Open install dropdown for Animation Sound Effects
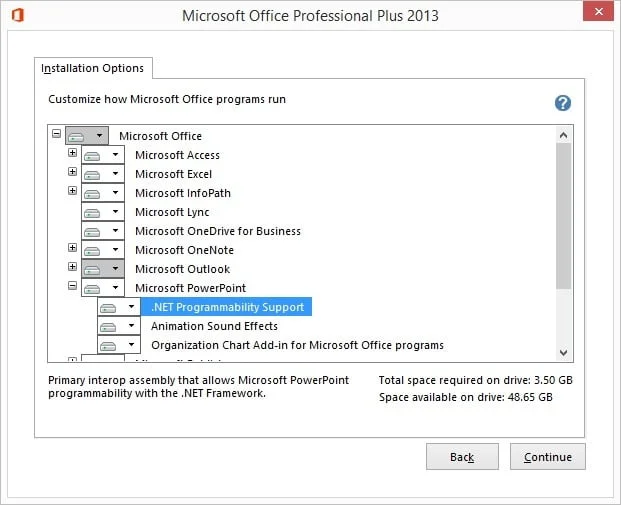This screenshot has height=505, width=621. click(119, 326)
